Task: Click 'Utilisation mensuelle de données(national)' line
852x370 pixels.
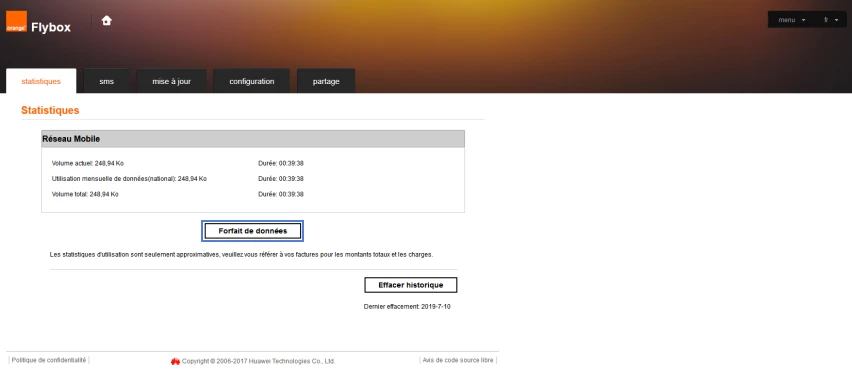Action: click(129, 178)
